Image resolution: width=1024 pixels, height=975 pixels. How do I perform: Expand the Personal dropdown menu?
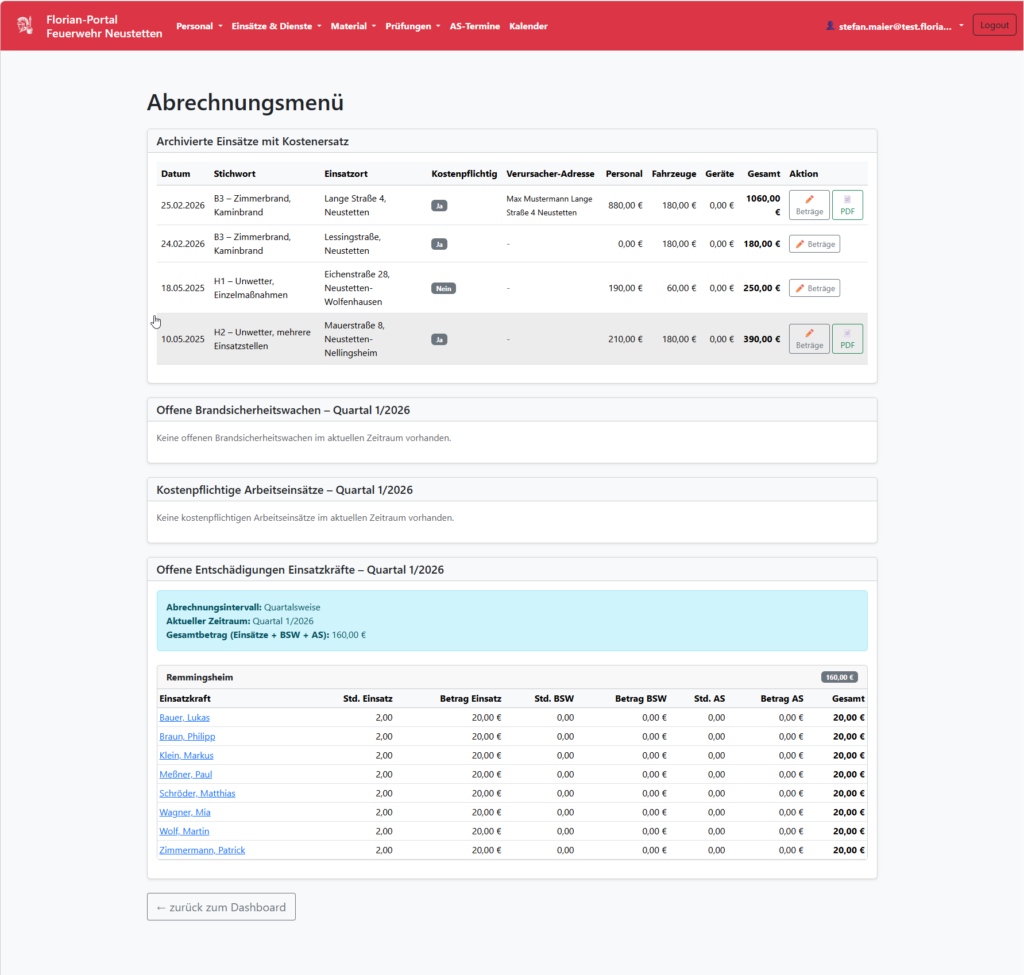(199, 26)
